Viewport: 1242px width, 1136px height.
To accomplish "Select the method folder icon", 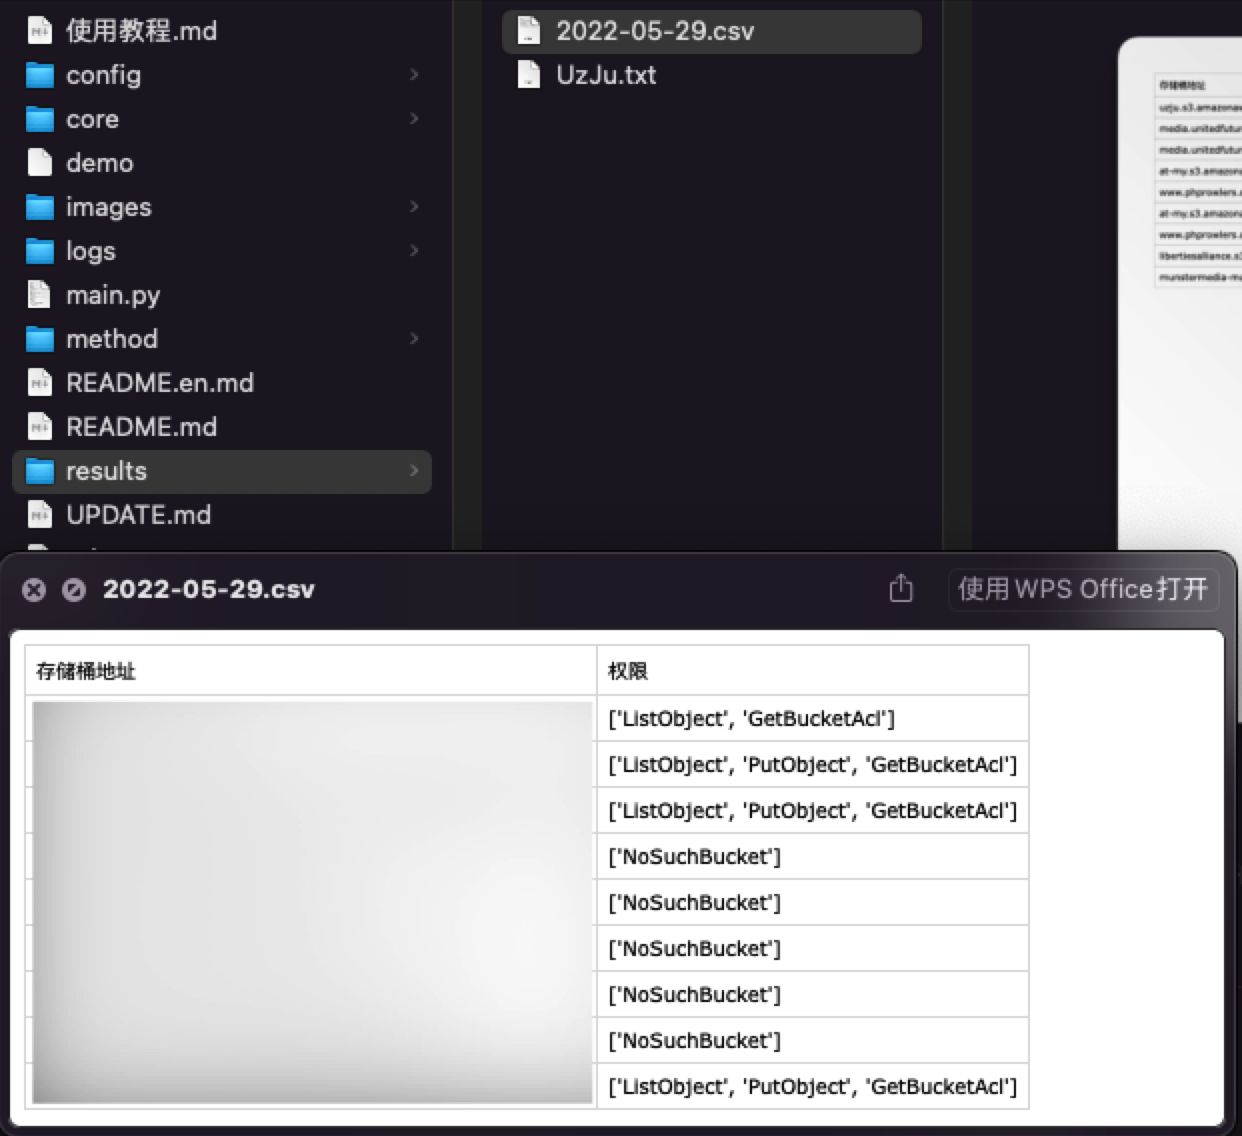I will pyautogui.click(x=39, y=339).
